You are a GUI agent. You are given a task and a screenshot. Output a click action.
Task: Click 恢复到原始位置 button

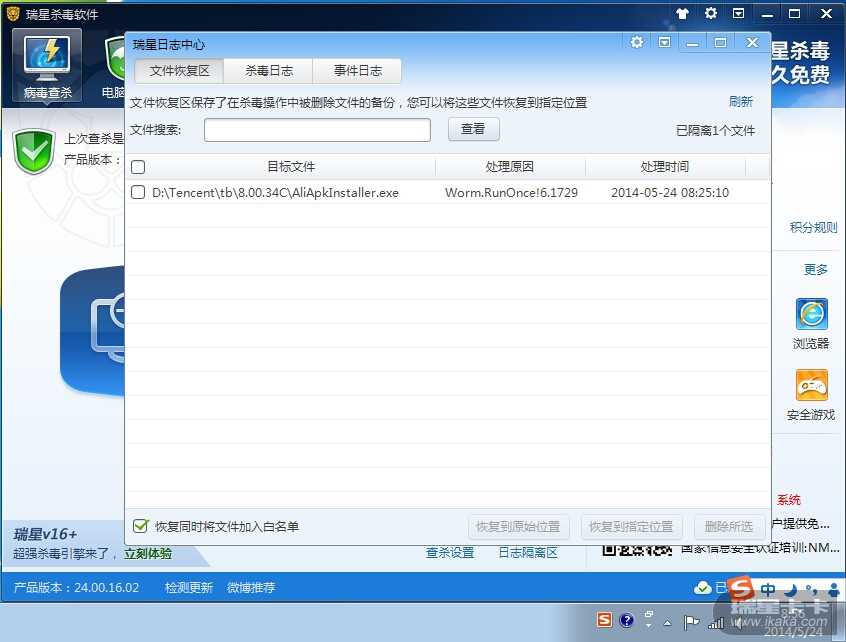[x=518, y=527]
